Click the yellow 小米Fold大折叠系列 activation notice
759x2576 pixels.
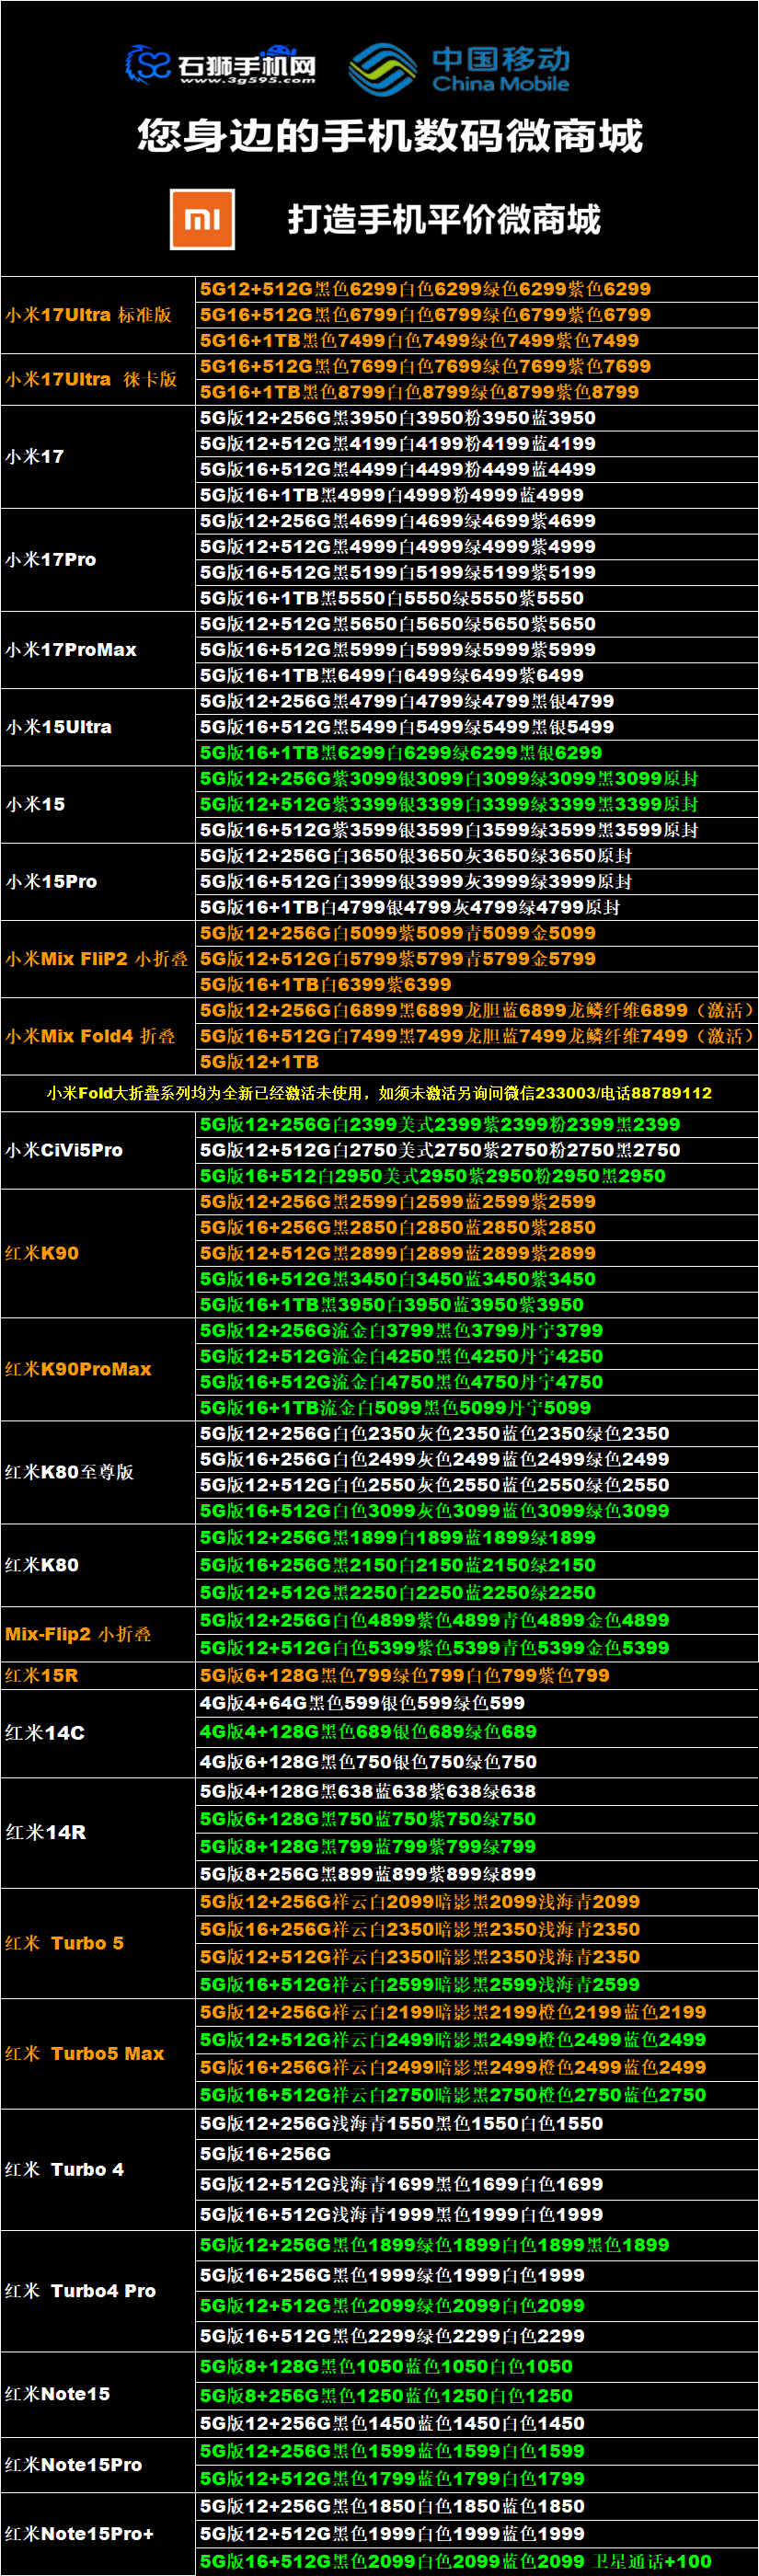379,1093
